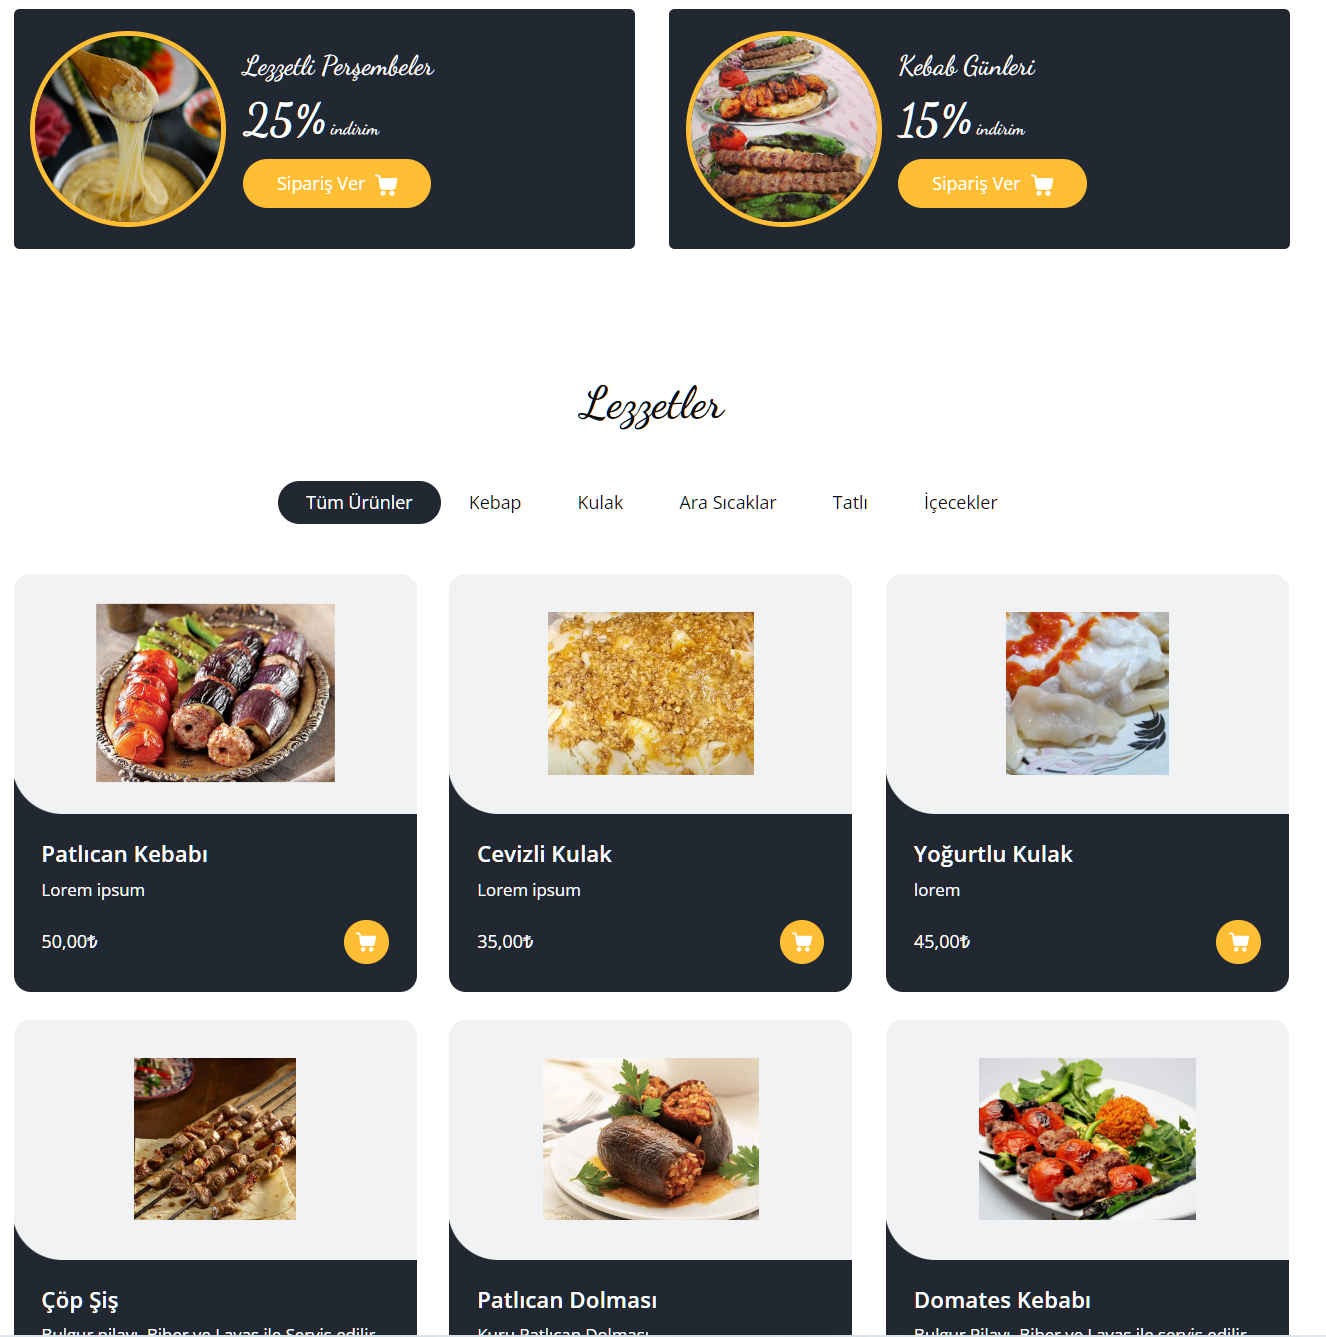1326x1337 pixels.
Task: Open the Patlıcan Kebabı product image
Action: click(215, 693)
